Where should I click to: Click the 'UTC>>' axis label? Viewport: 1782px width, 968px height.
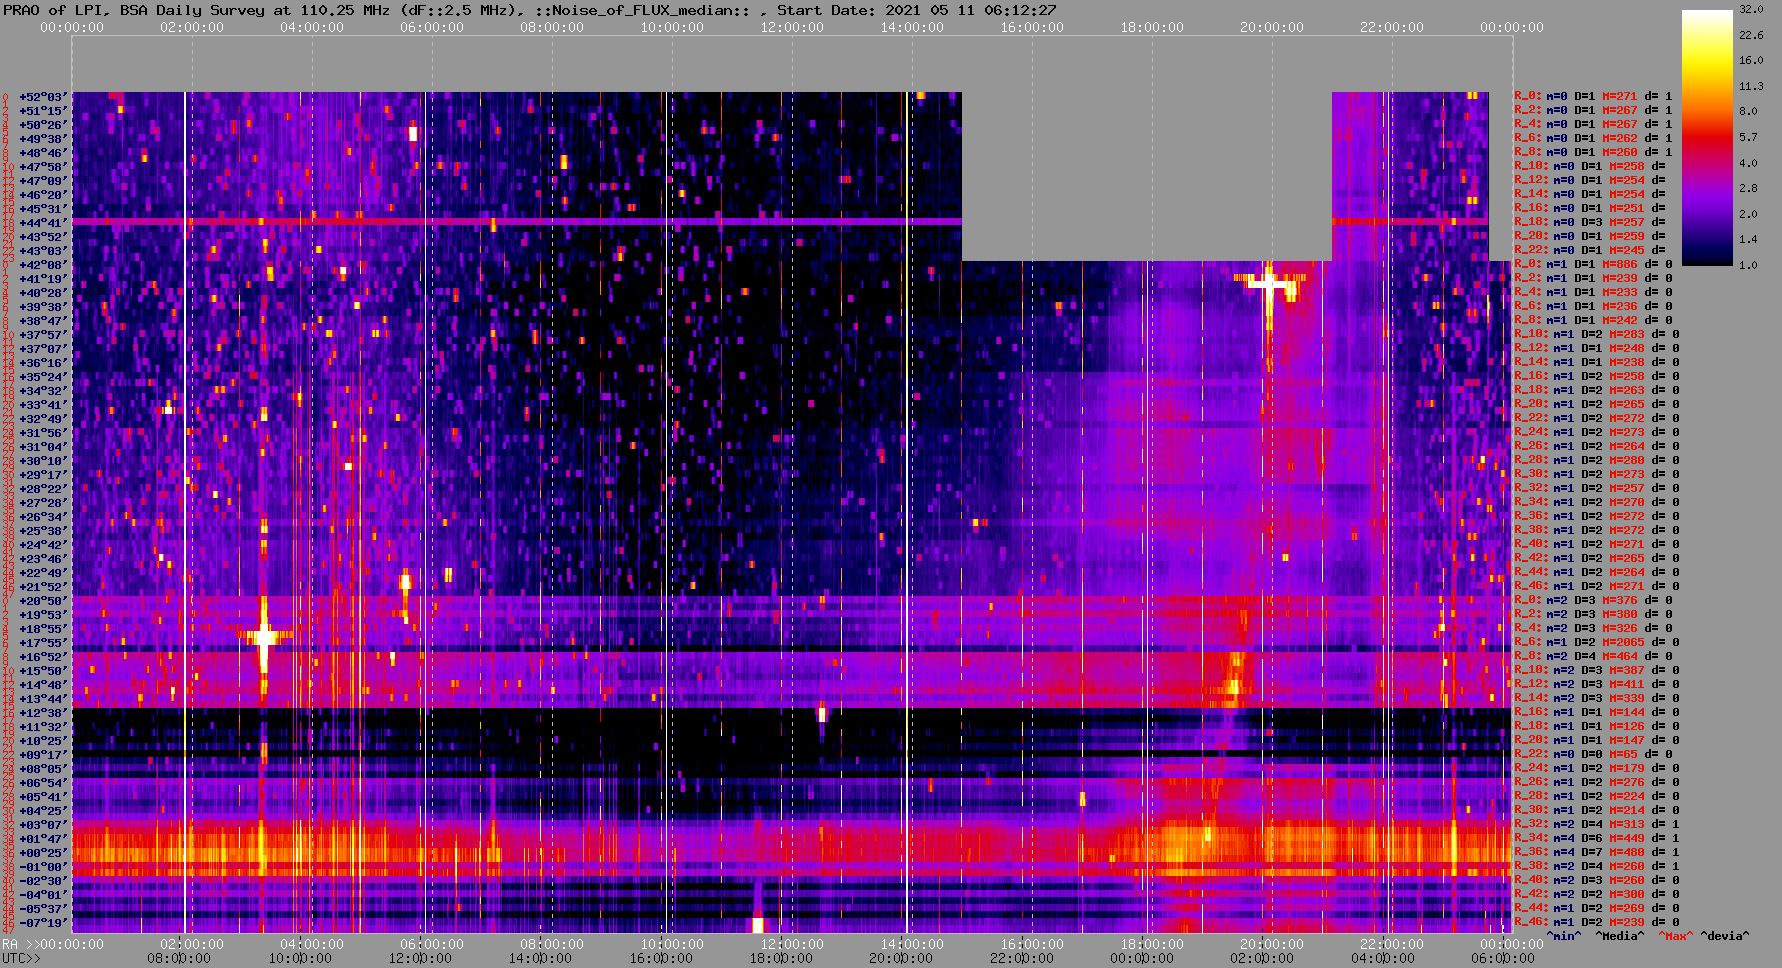pyautogui.click(x=21, y=959)
